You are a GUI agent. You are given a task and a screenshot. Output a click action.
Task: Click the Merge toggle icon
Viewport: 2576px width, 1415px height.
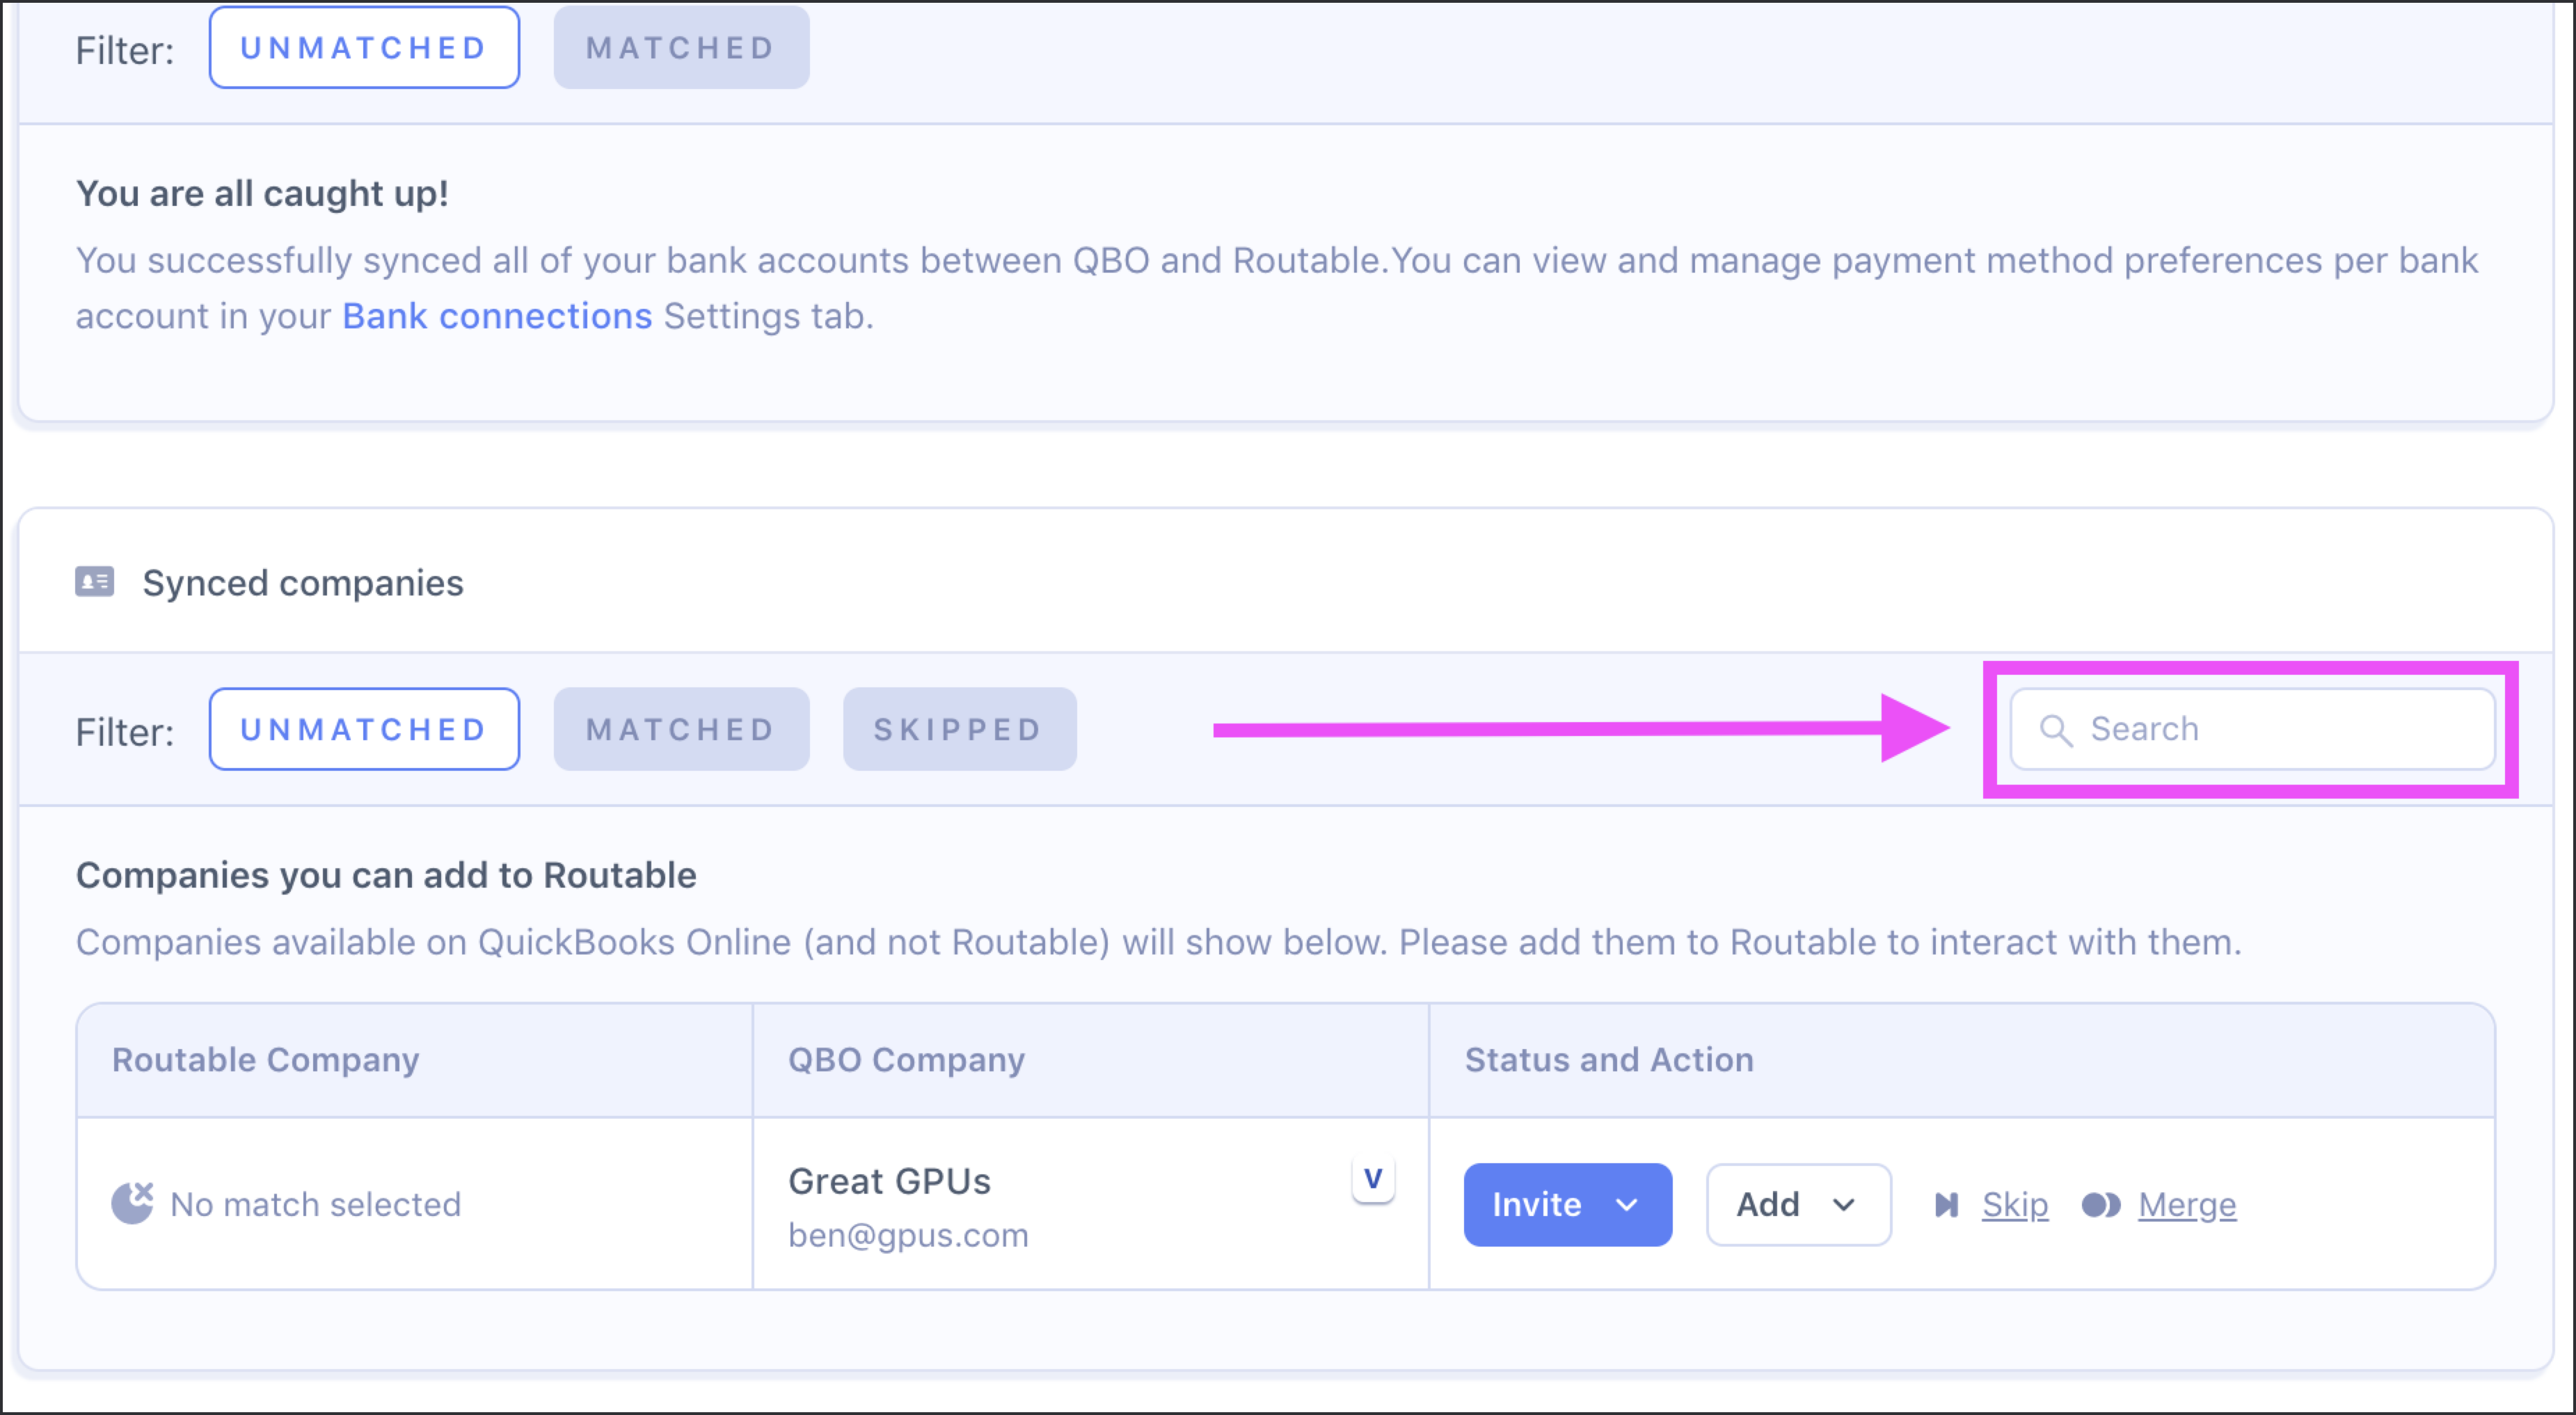pos(2101,1205)
